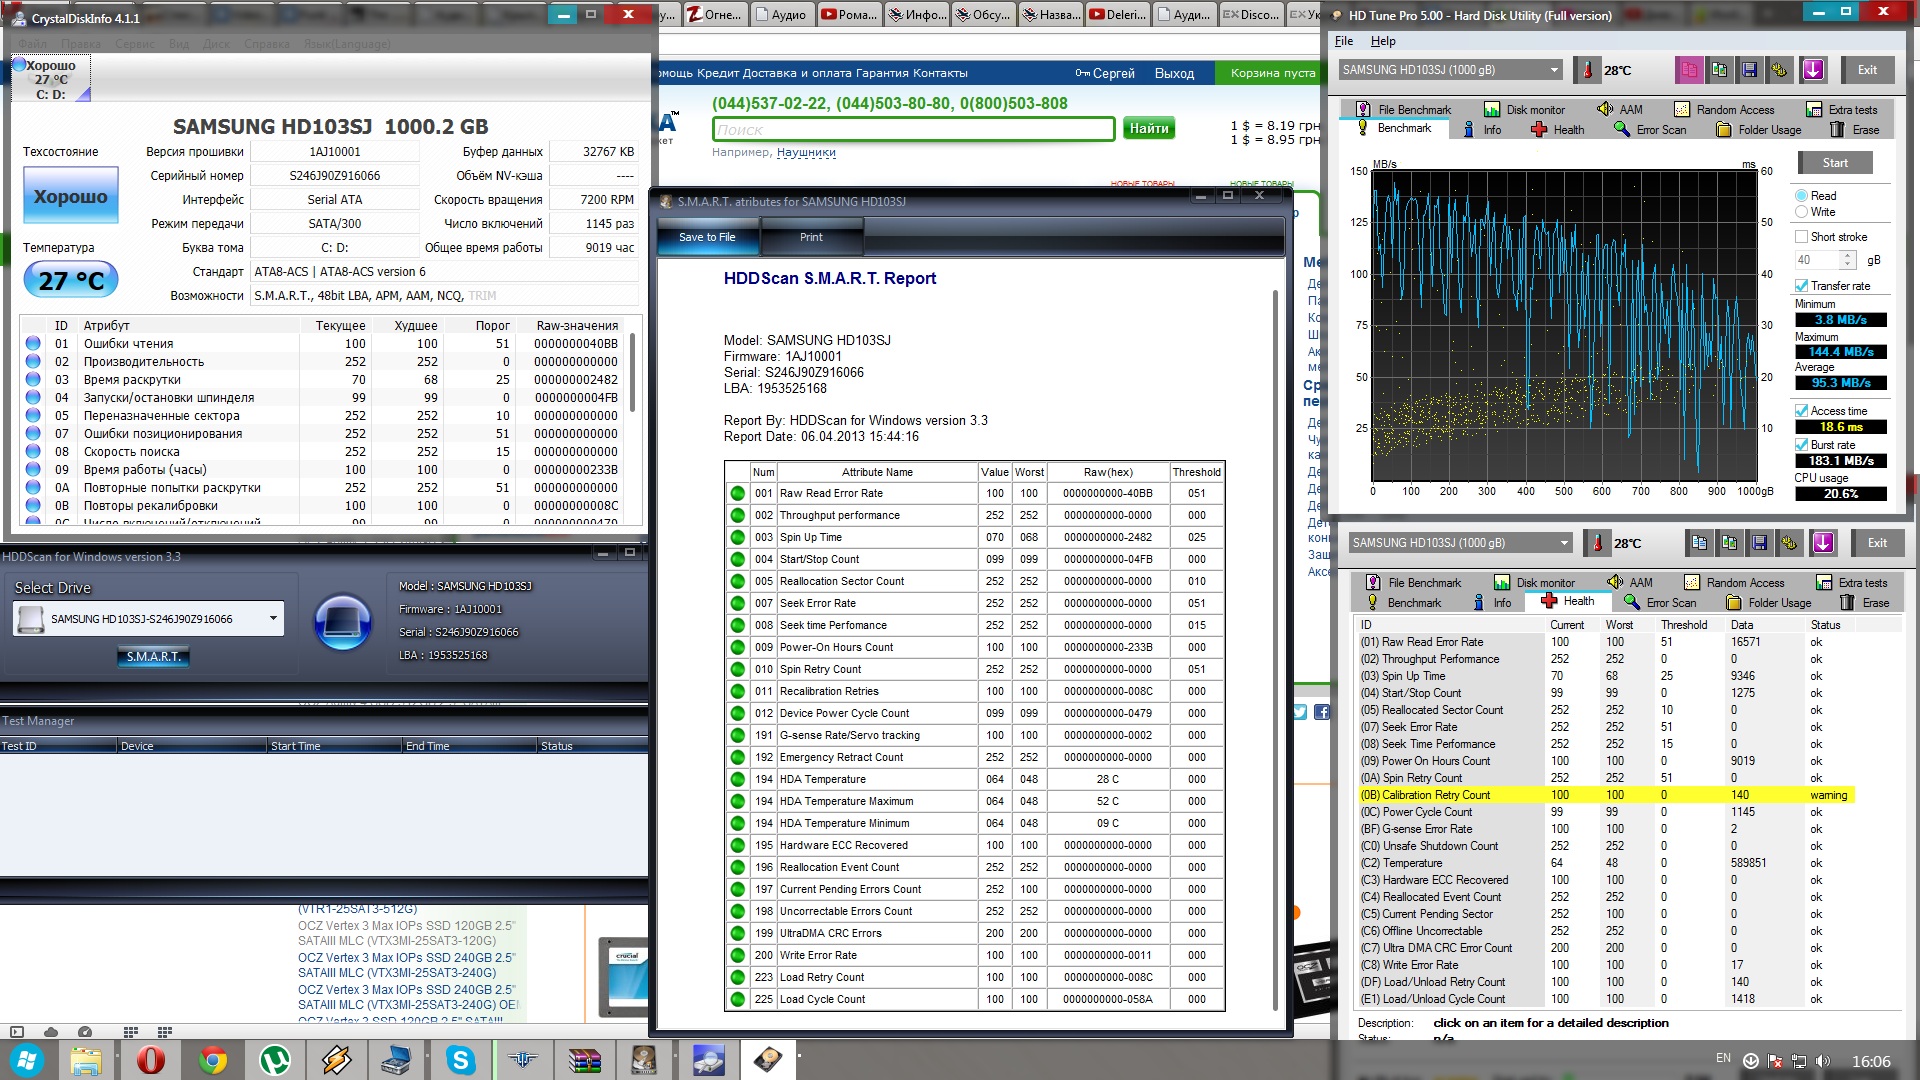Open File menu in HD Tune
The width and height of the screenshot is (1920, 1080).
(x=1344, y=41)
